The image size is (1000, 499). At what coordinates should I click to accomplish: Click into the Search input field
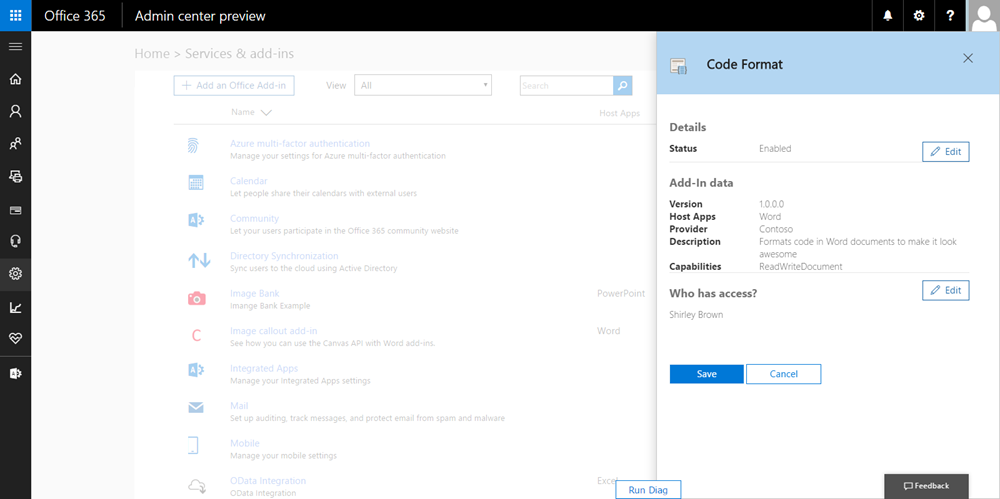click(566, 86)
